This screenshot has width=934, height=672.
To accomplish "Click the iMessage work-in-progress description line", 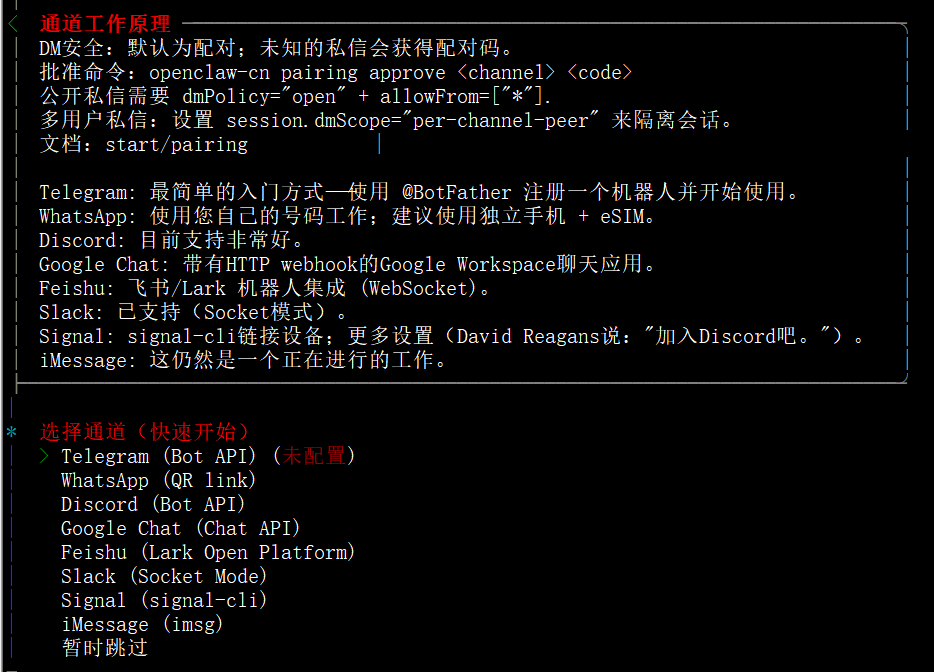I will (242, 360).
